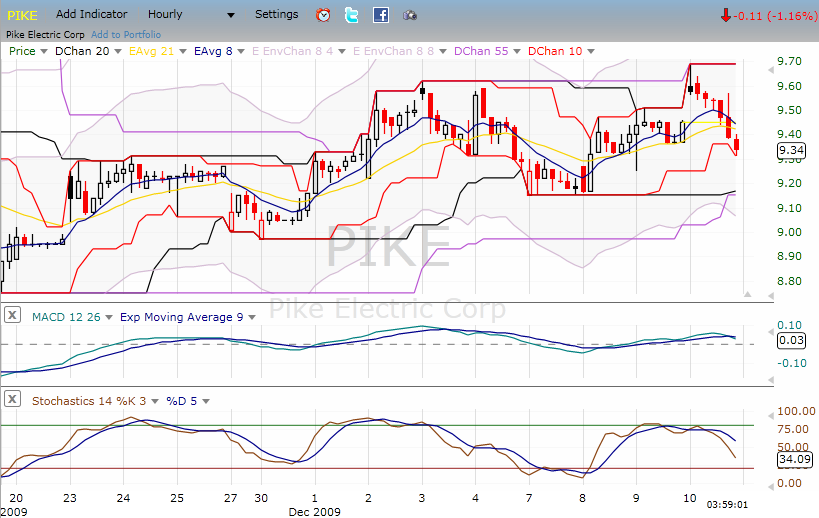Click the %D 5 label
This screenshot has width=819, height=518.
(182, 402)
